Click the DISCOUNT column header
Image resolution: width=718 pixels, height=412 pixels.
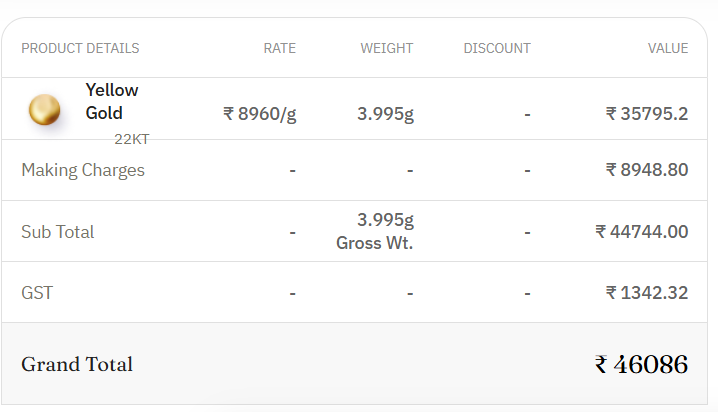coord(497,48)
